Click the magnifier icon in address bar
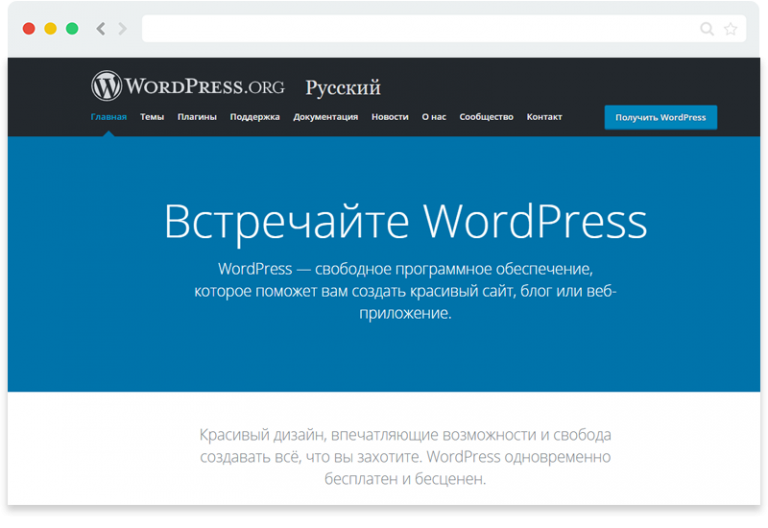Screen dimensions: 768x528 coord(707,29)
